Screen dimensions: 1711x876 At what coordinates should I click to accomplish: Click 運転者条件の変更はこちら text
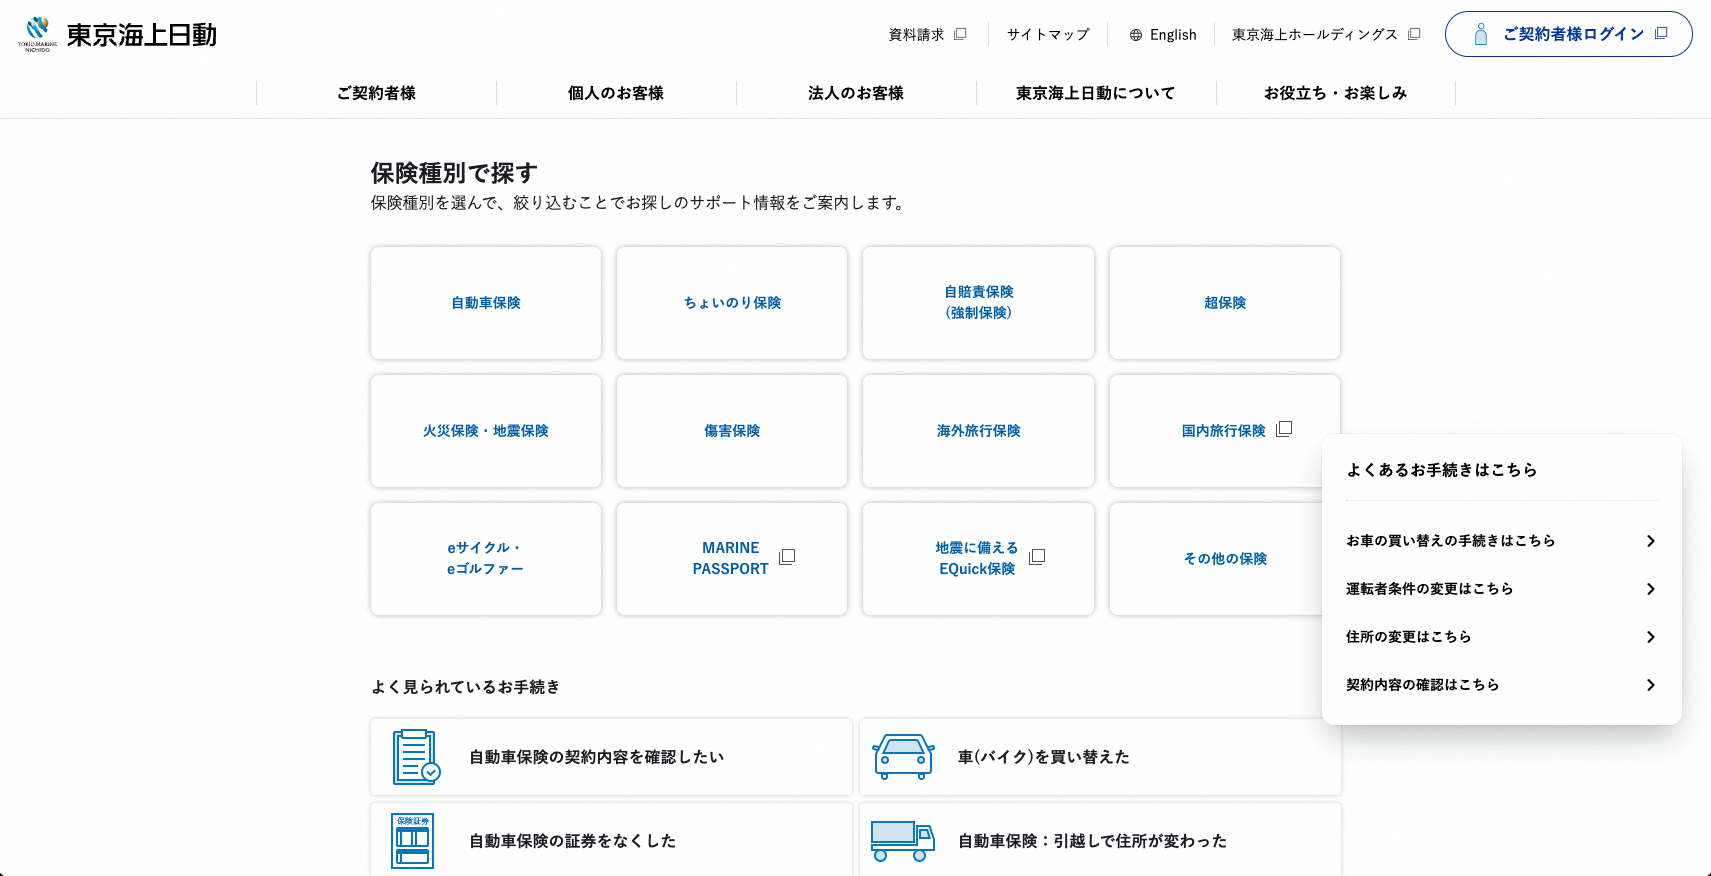point(1429,589)
